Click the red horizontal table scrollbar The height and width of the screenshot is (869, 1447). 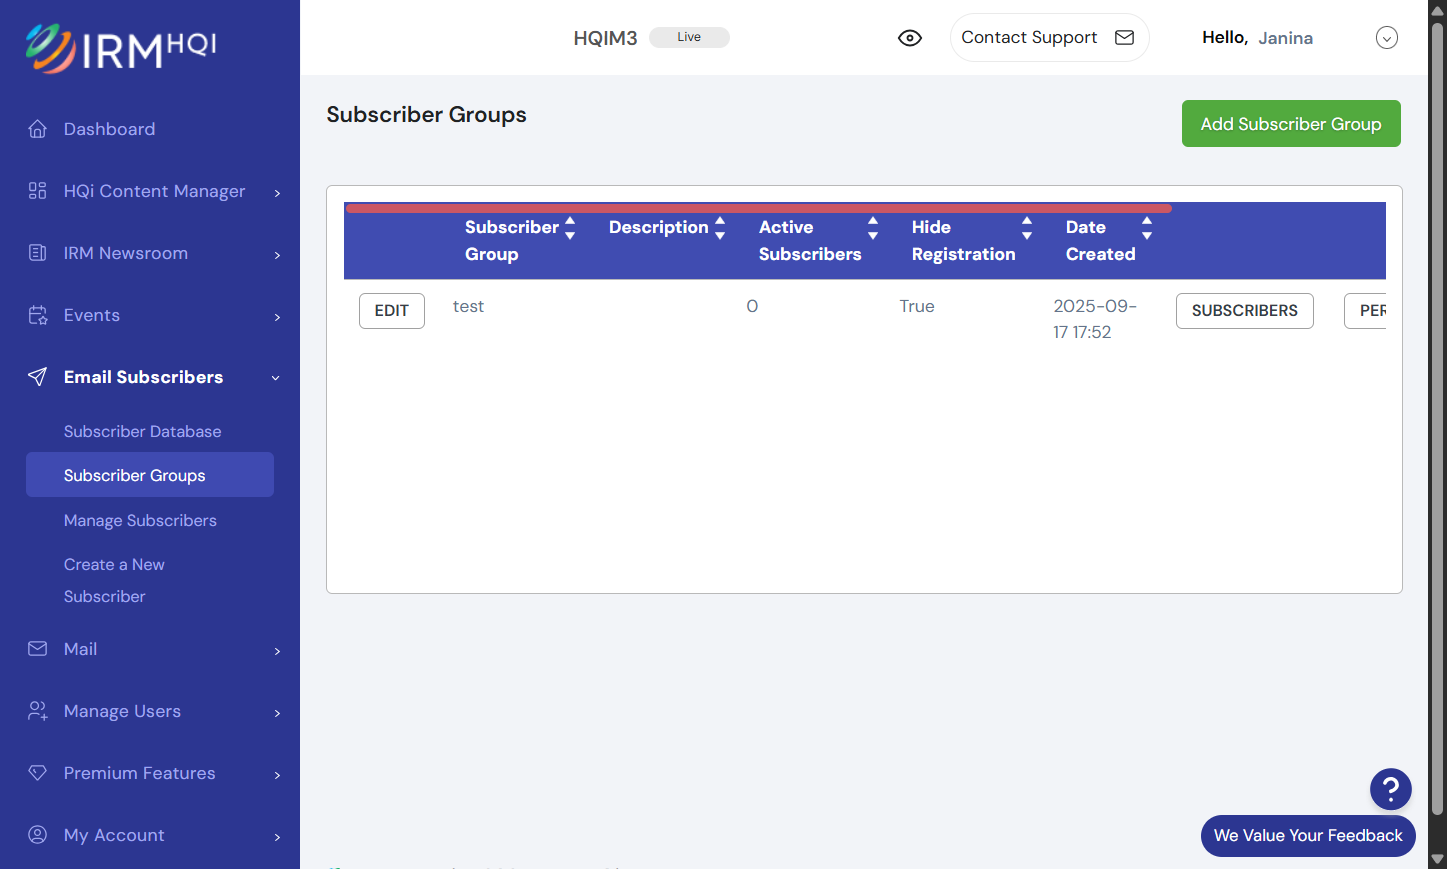tap(758, 208)
